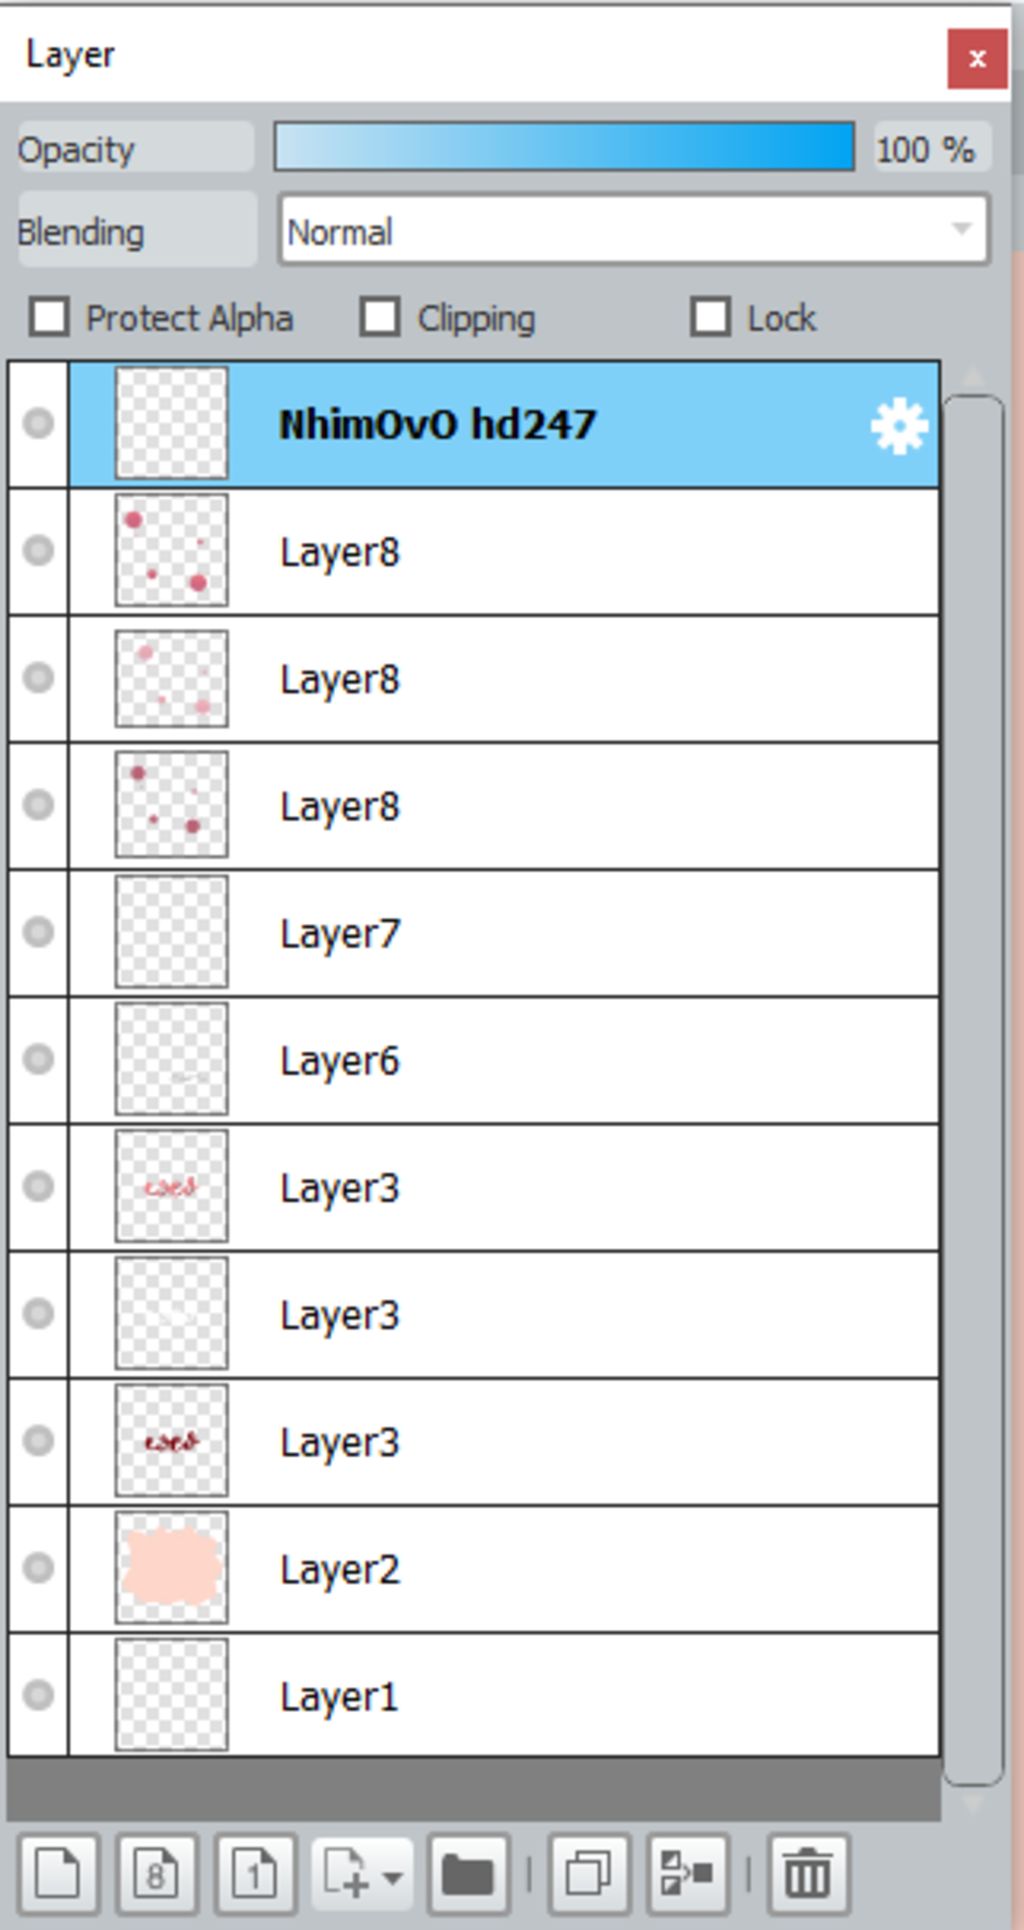
Task: Adjust the Opacity slider bar
Action: coord(564,147)
